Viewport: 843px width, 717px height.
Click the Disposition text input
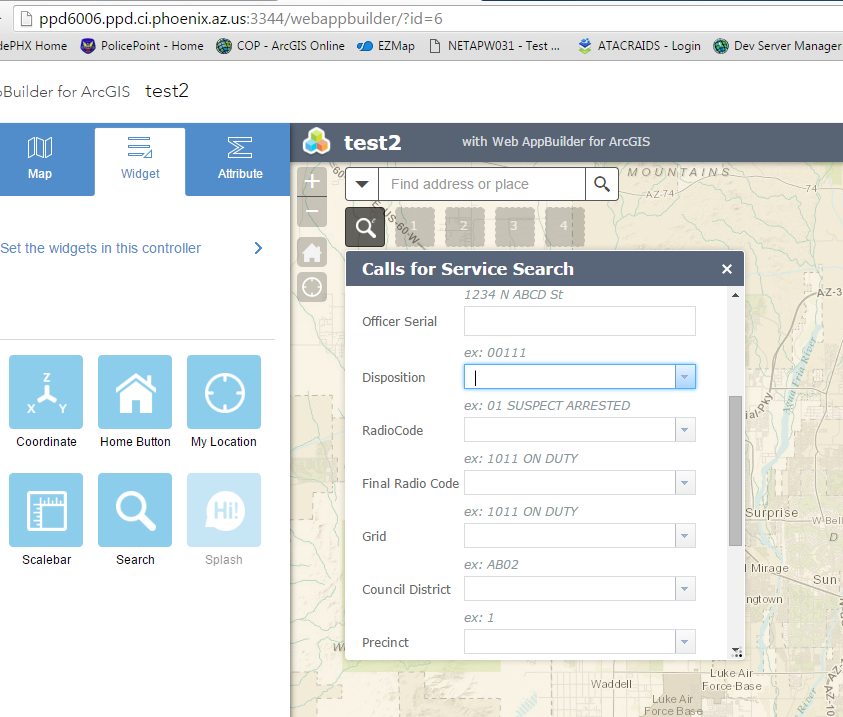click(570, 377)
